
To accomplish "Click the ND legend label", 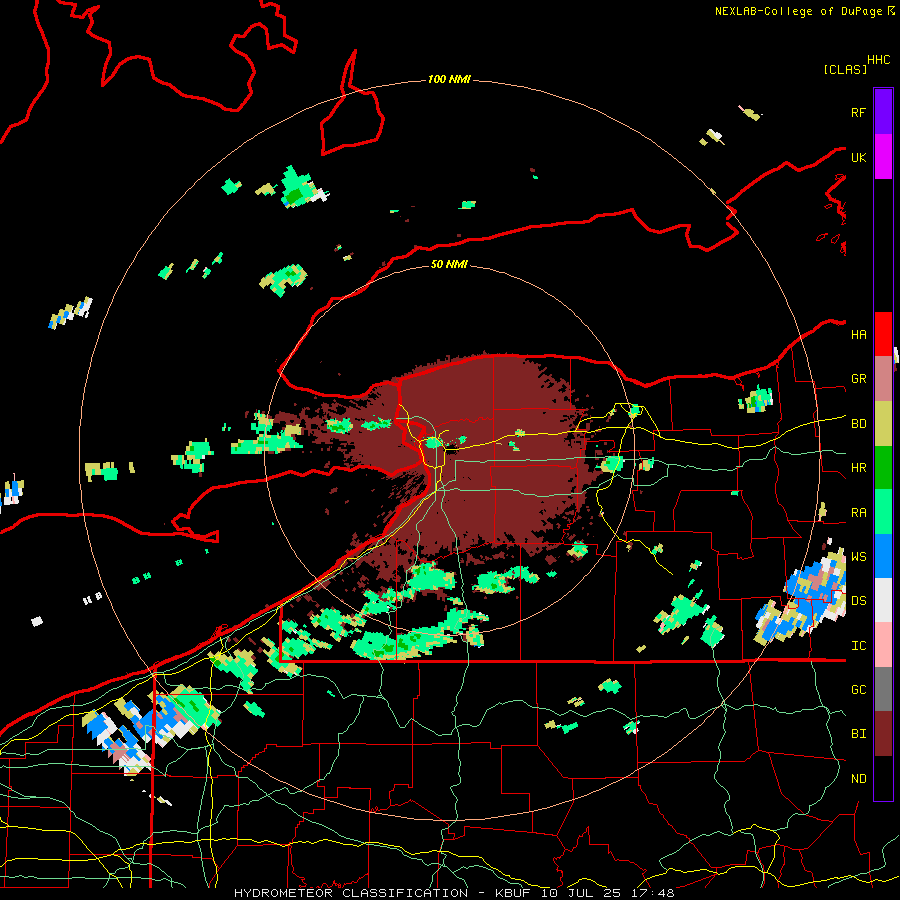I will [858, 779].
